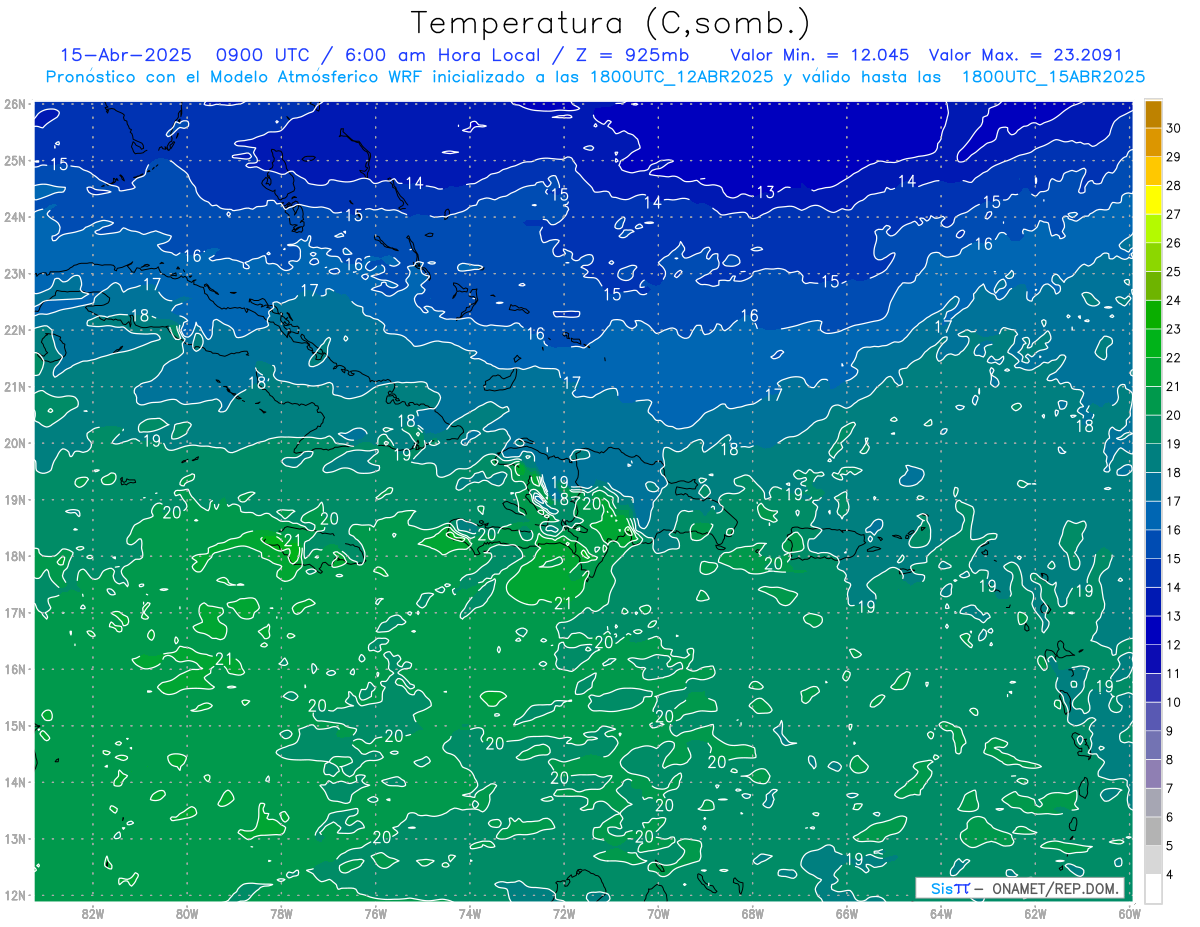This screenshot has height=927, width=1200.
Task: Click the 60W longitude axis label
Action: point(1130,913)
